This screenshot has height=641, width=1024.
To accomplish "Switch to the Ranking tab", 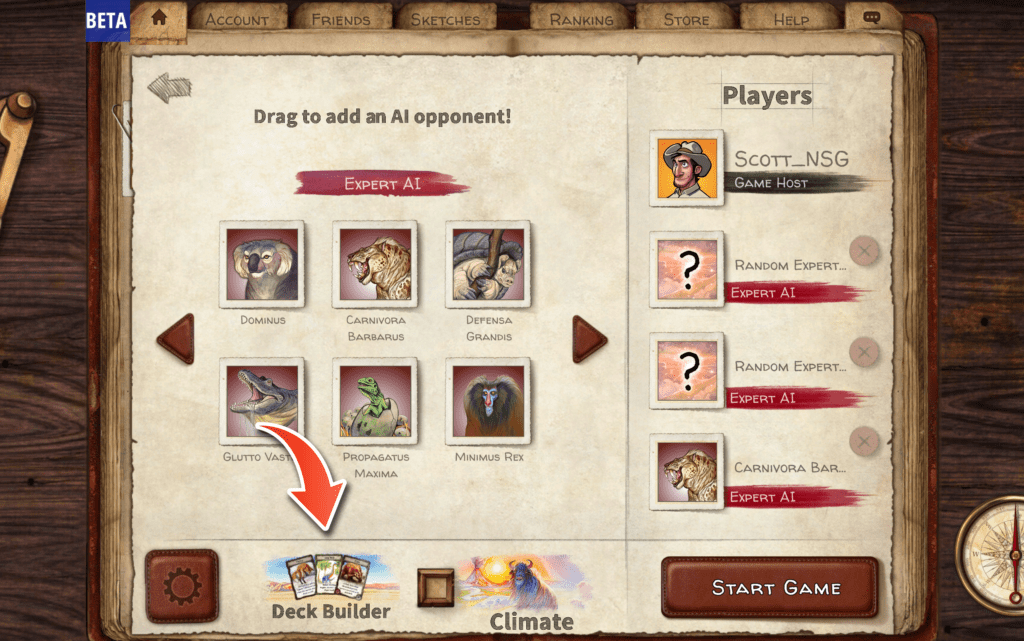I will pyautogui.click(x=581, y=19).
